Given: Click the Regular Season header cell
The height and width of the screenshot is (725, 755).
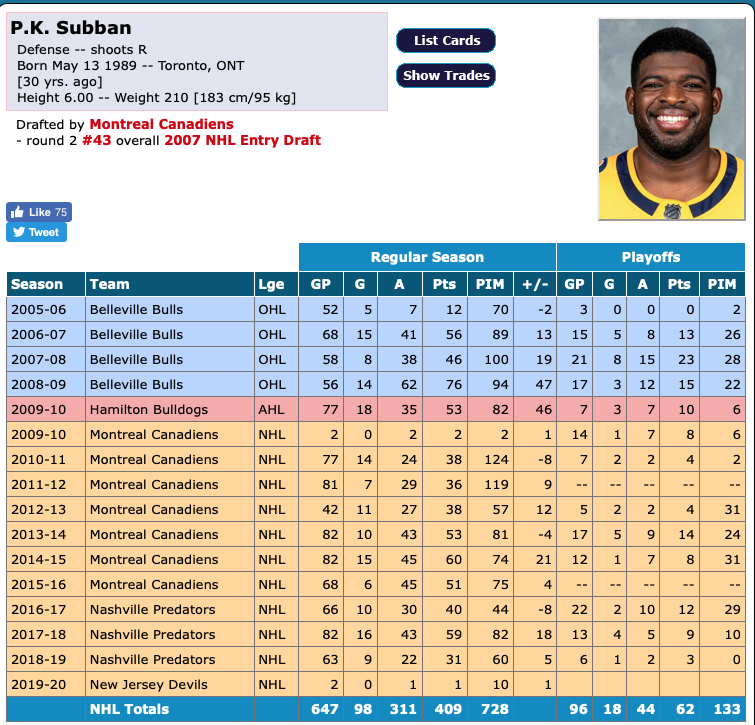Looking at the screenshot, I should coord(427,257).
